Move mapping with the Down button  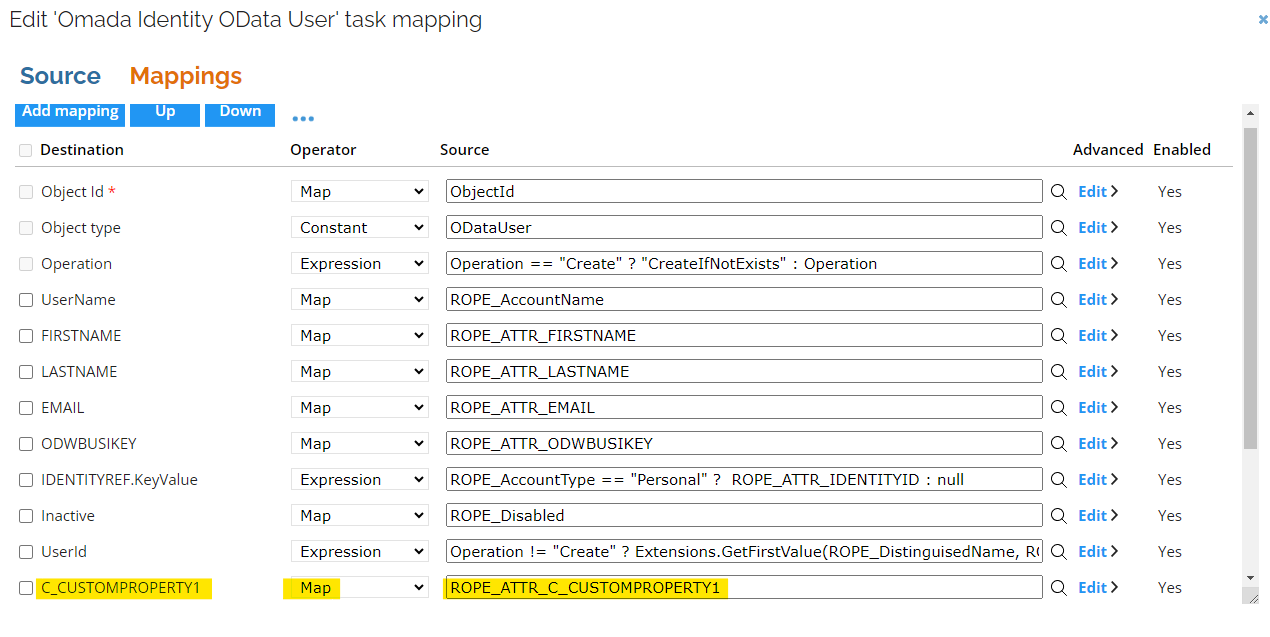tap(240, 114)
